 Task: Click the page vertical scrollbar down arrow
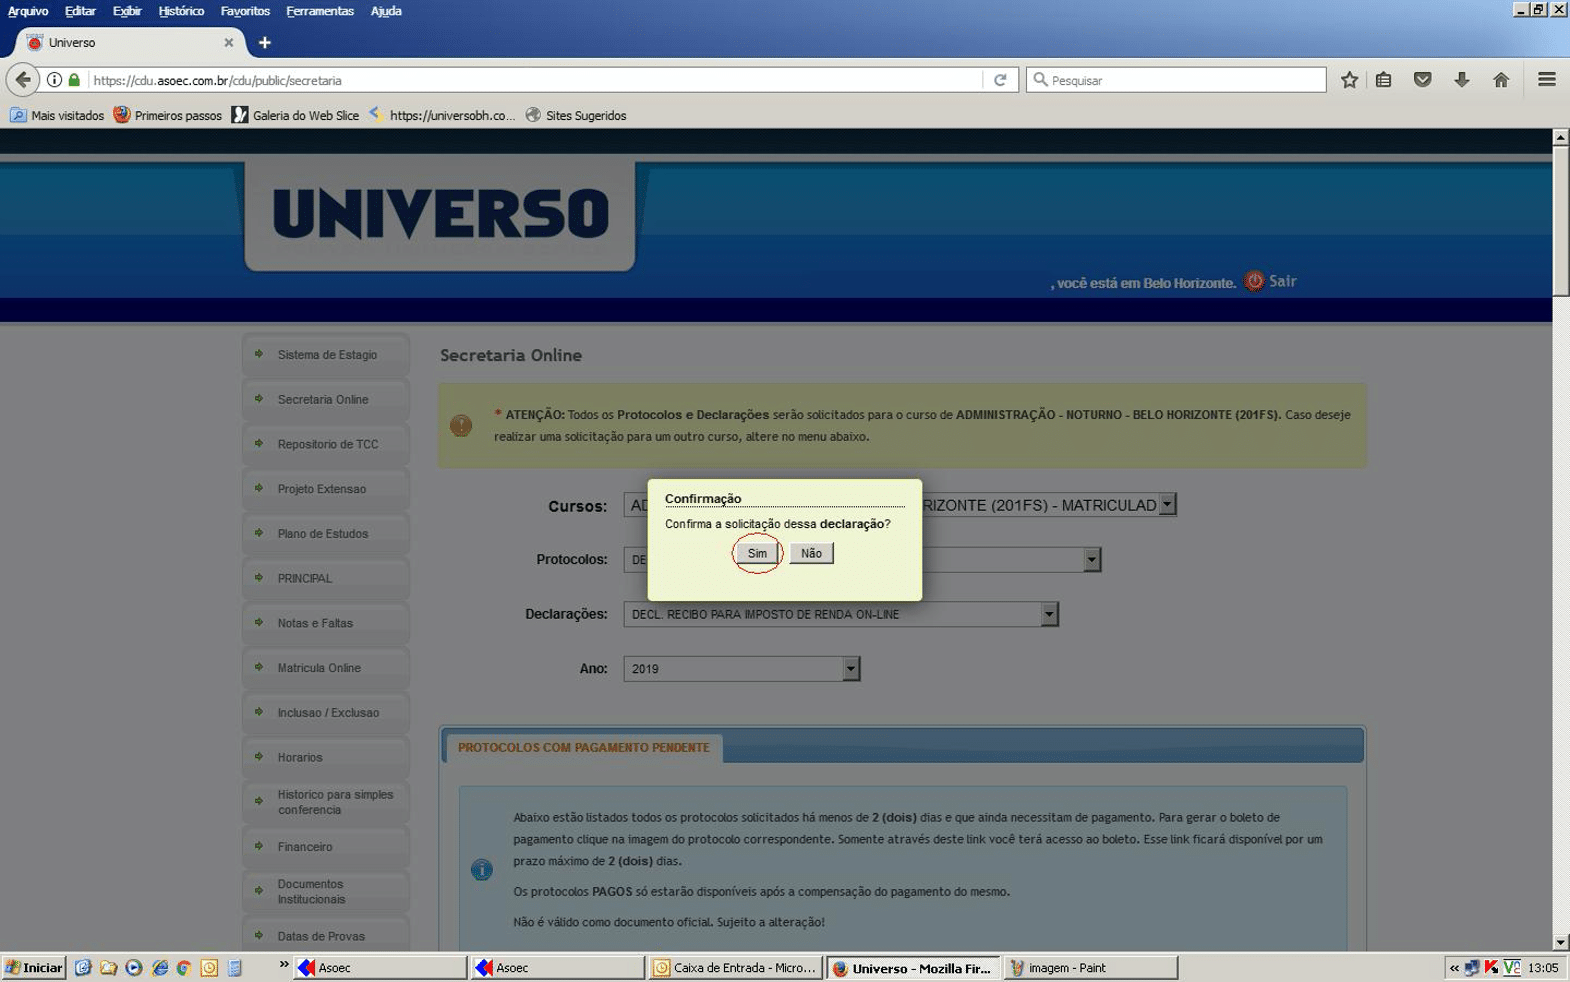[1560, 942]
